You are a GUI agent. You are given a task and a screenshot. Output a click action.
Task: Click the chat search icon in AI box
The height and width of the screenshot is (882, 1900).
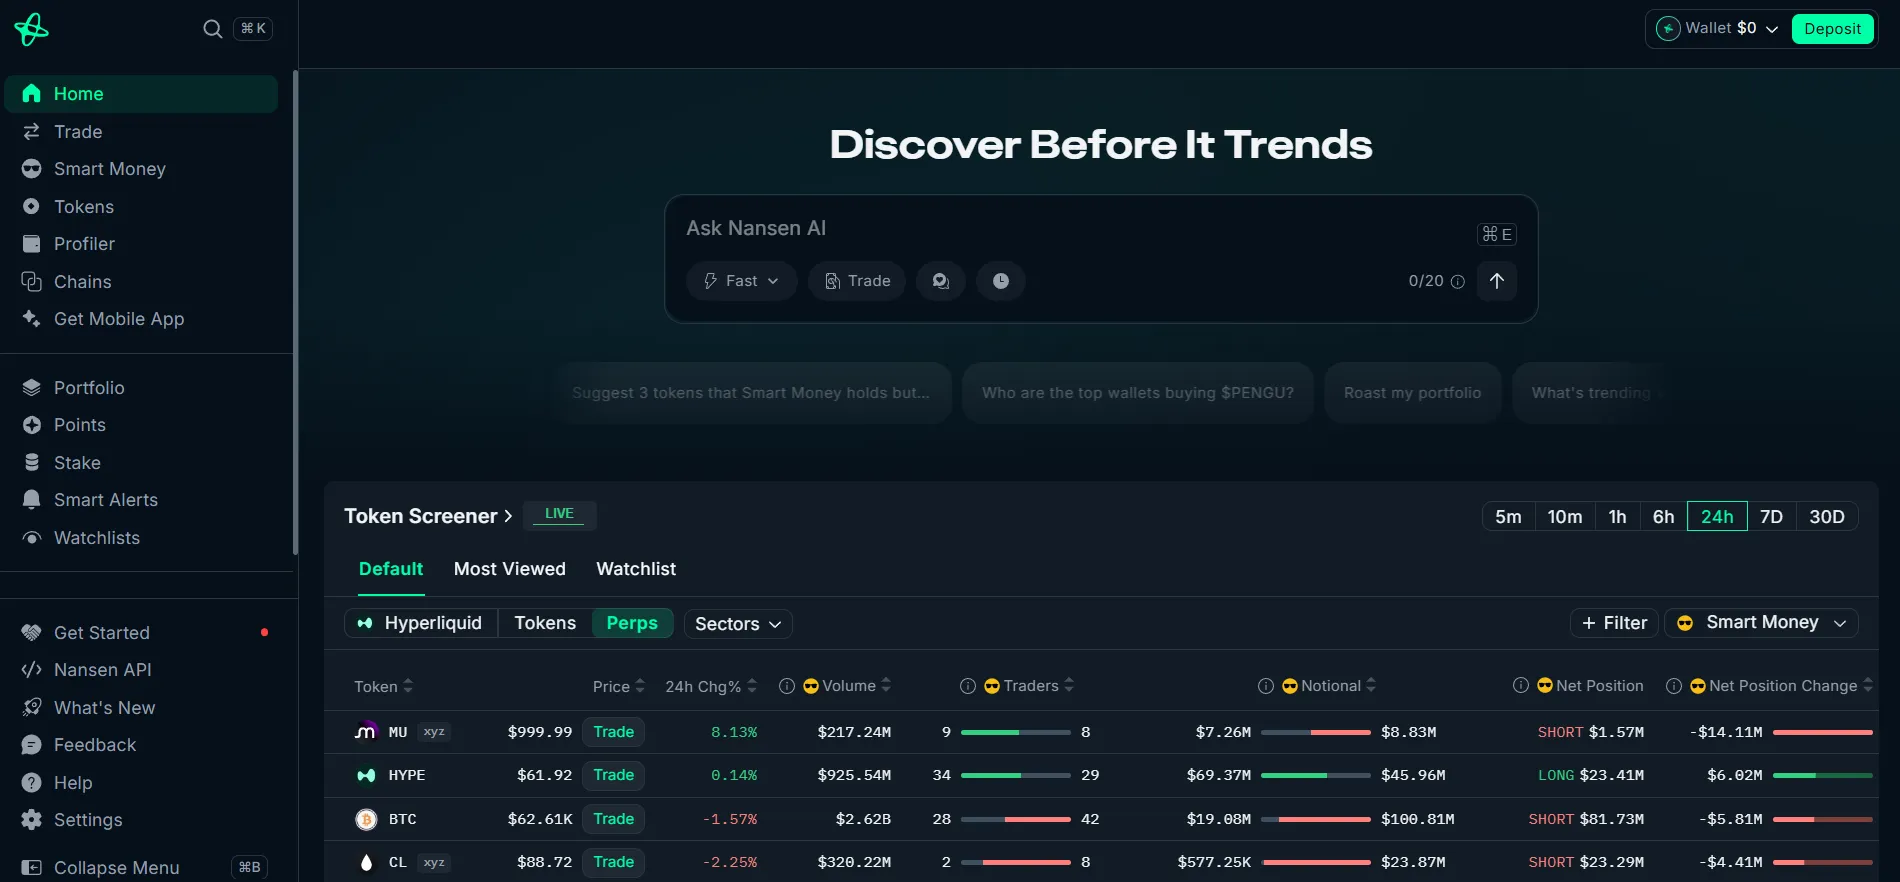click(x=941, y=281)
